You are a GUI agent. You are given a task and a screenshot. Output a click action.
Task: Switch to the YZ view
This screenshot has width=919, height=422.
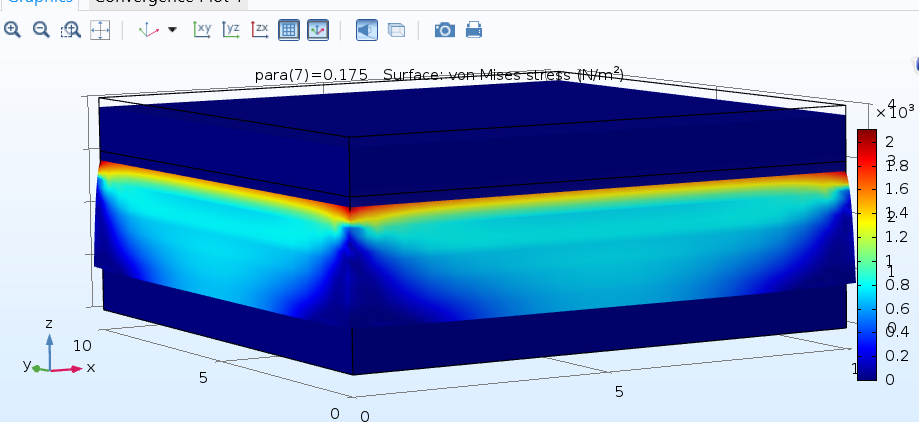point(230,30)
